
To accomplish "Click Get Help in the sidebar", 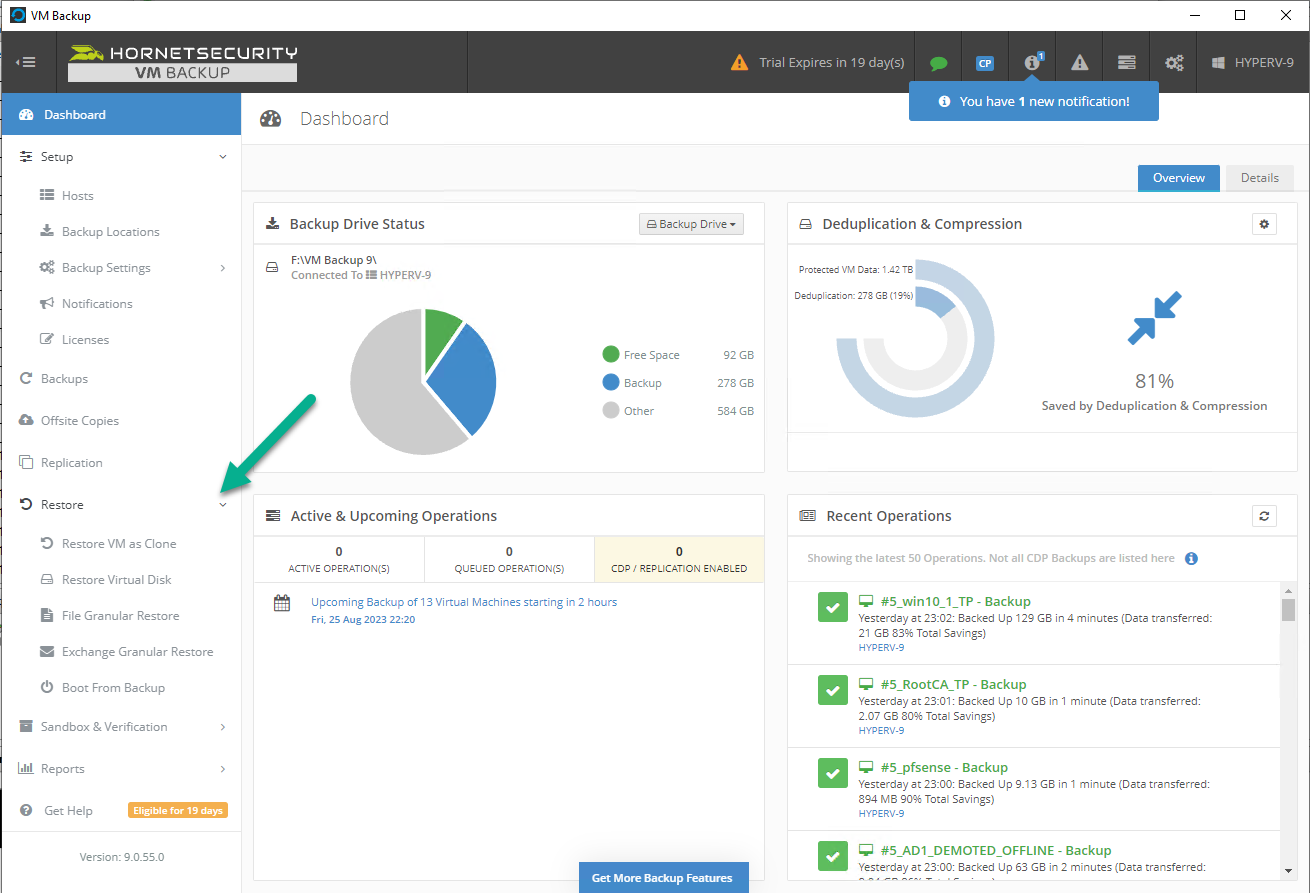I will tap(68, 811).
